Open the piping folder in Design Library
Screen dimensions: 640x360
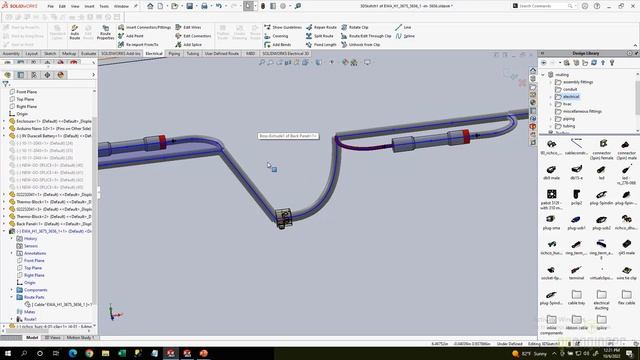click(x=565, y=119)
